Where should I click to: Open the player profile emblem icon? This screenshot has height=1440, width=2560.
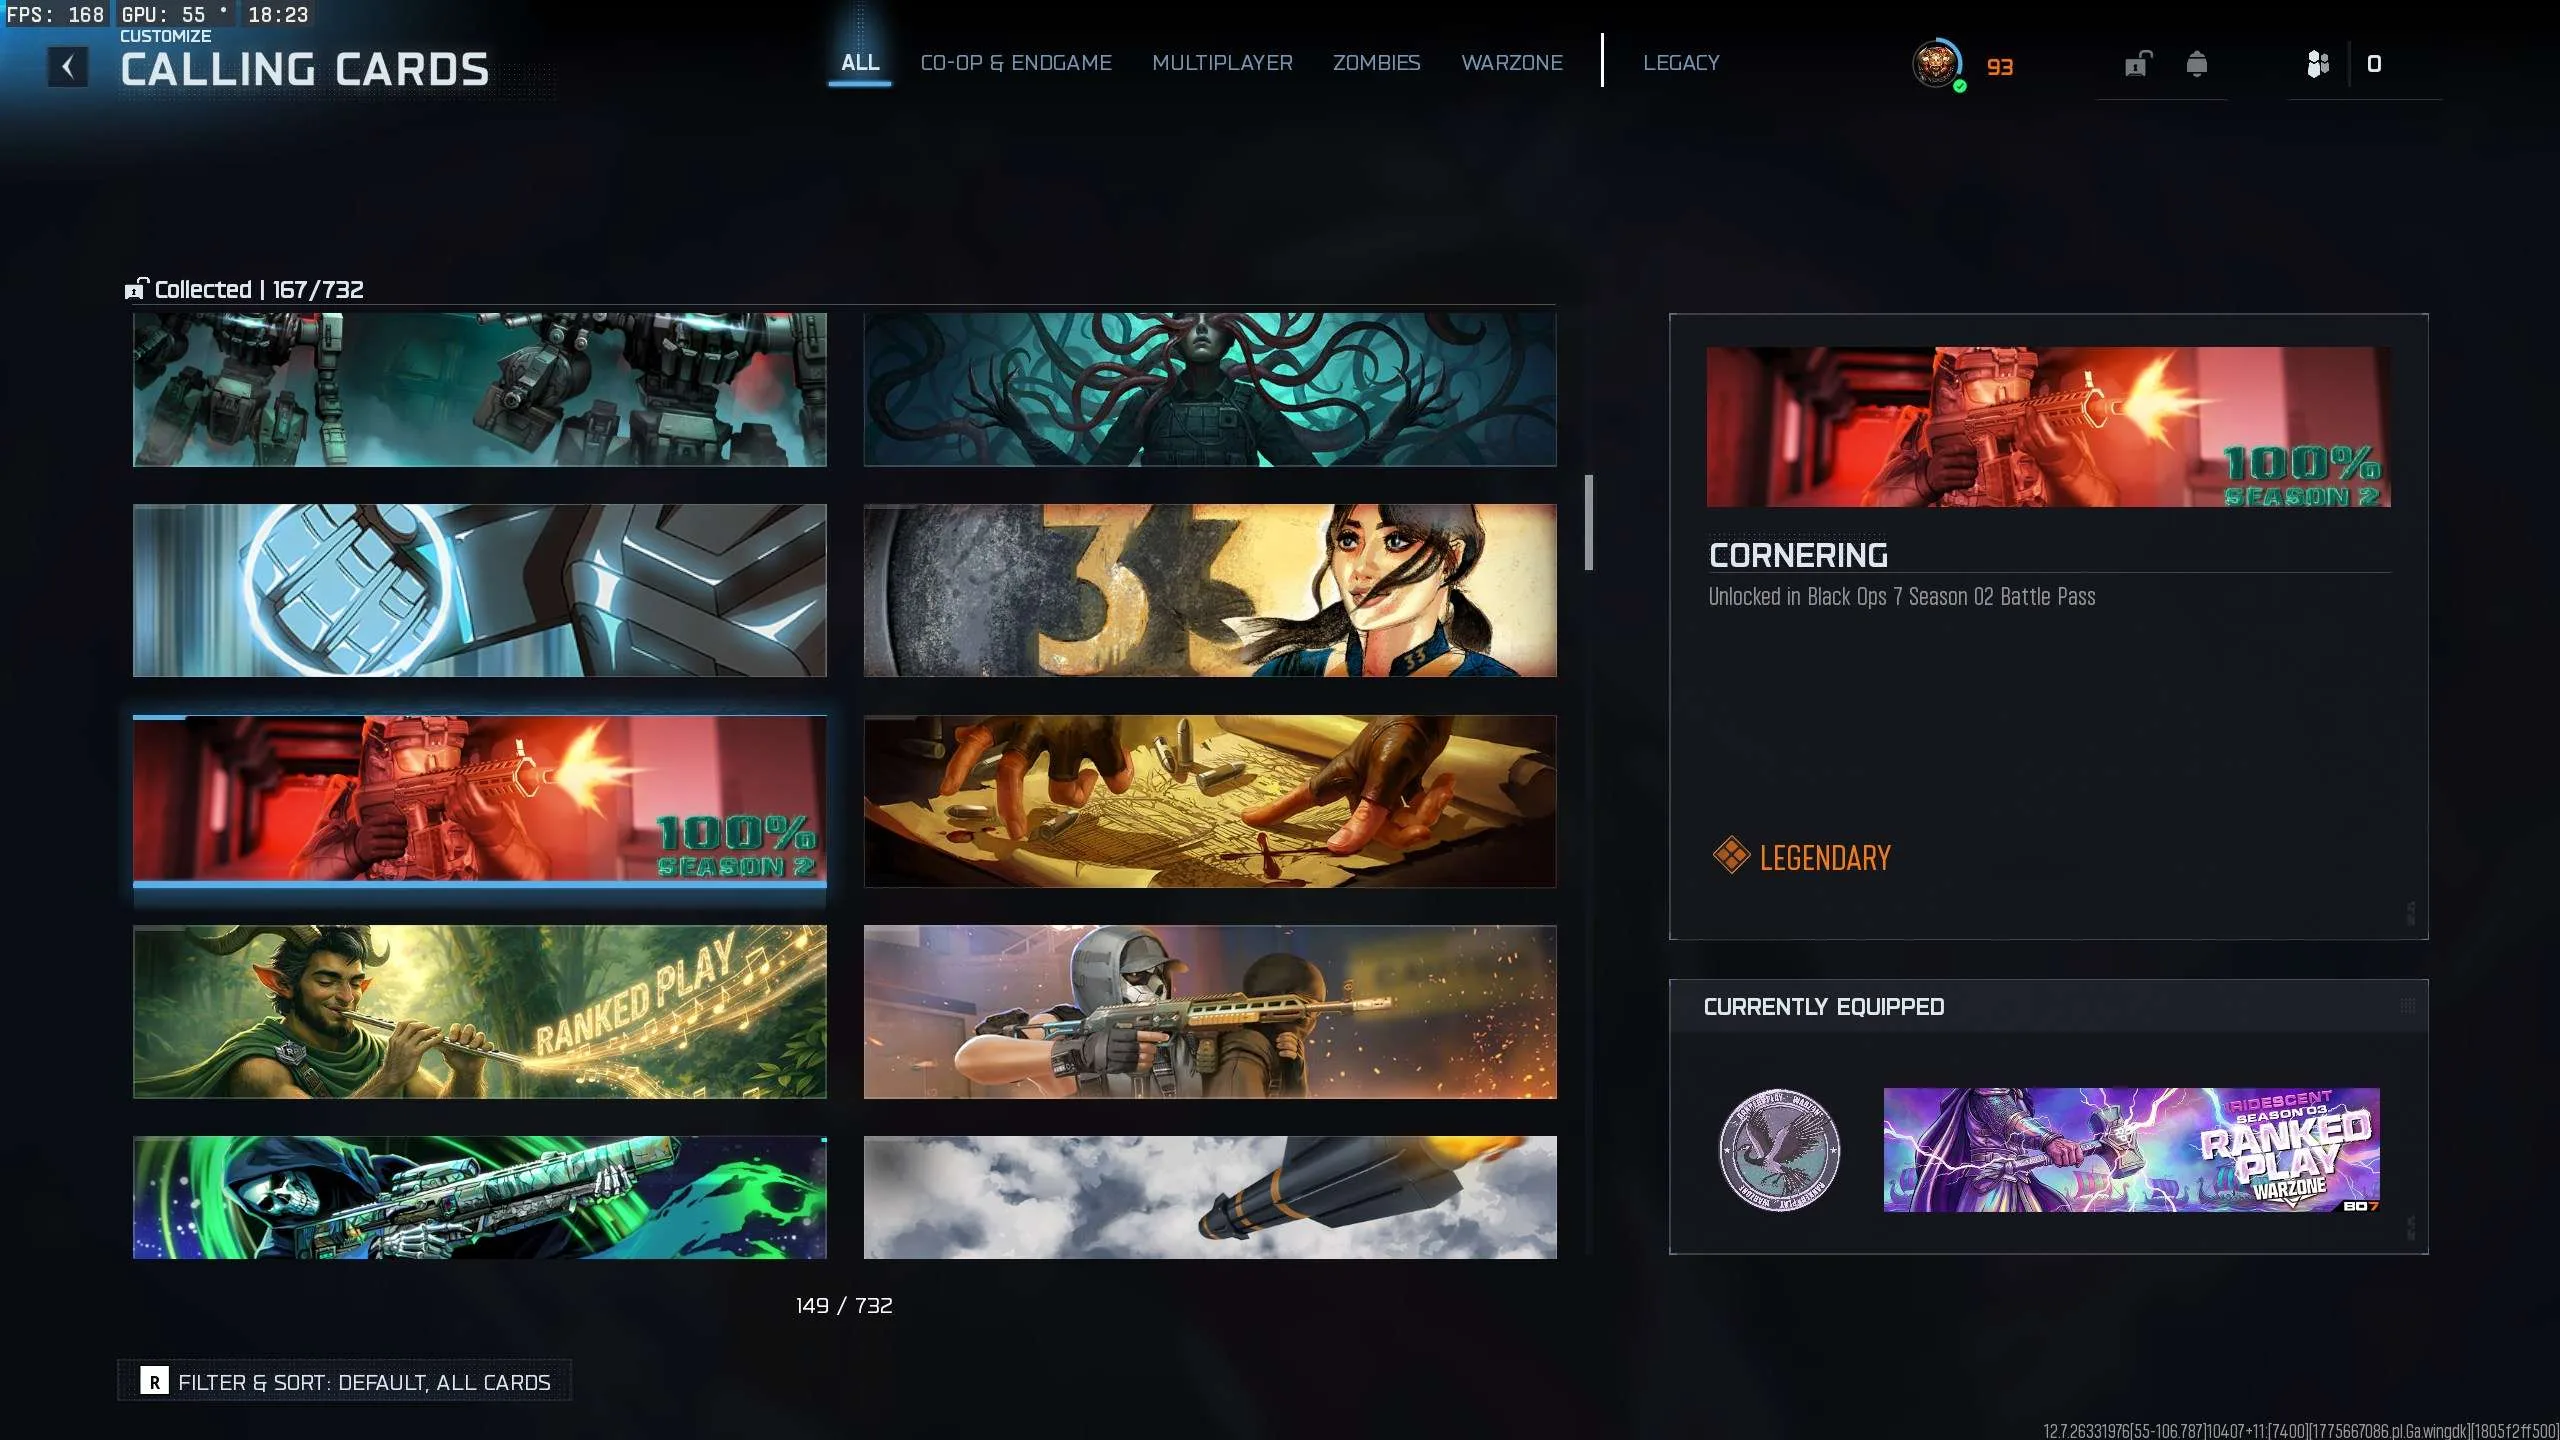tap(1937, 65)
